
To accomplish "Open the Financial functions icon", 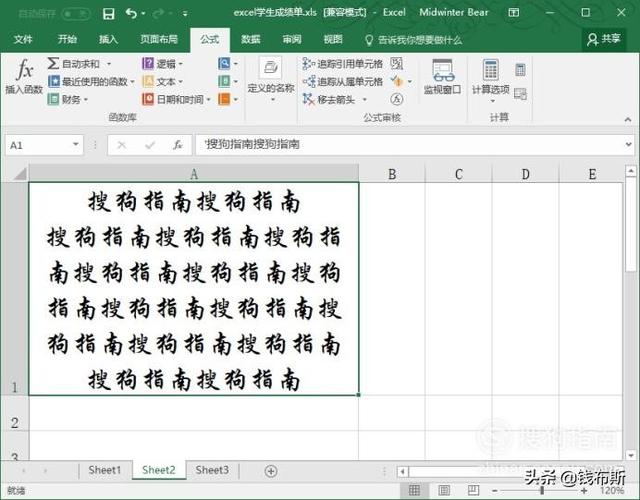I will click(53, 99).
